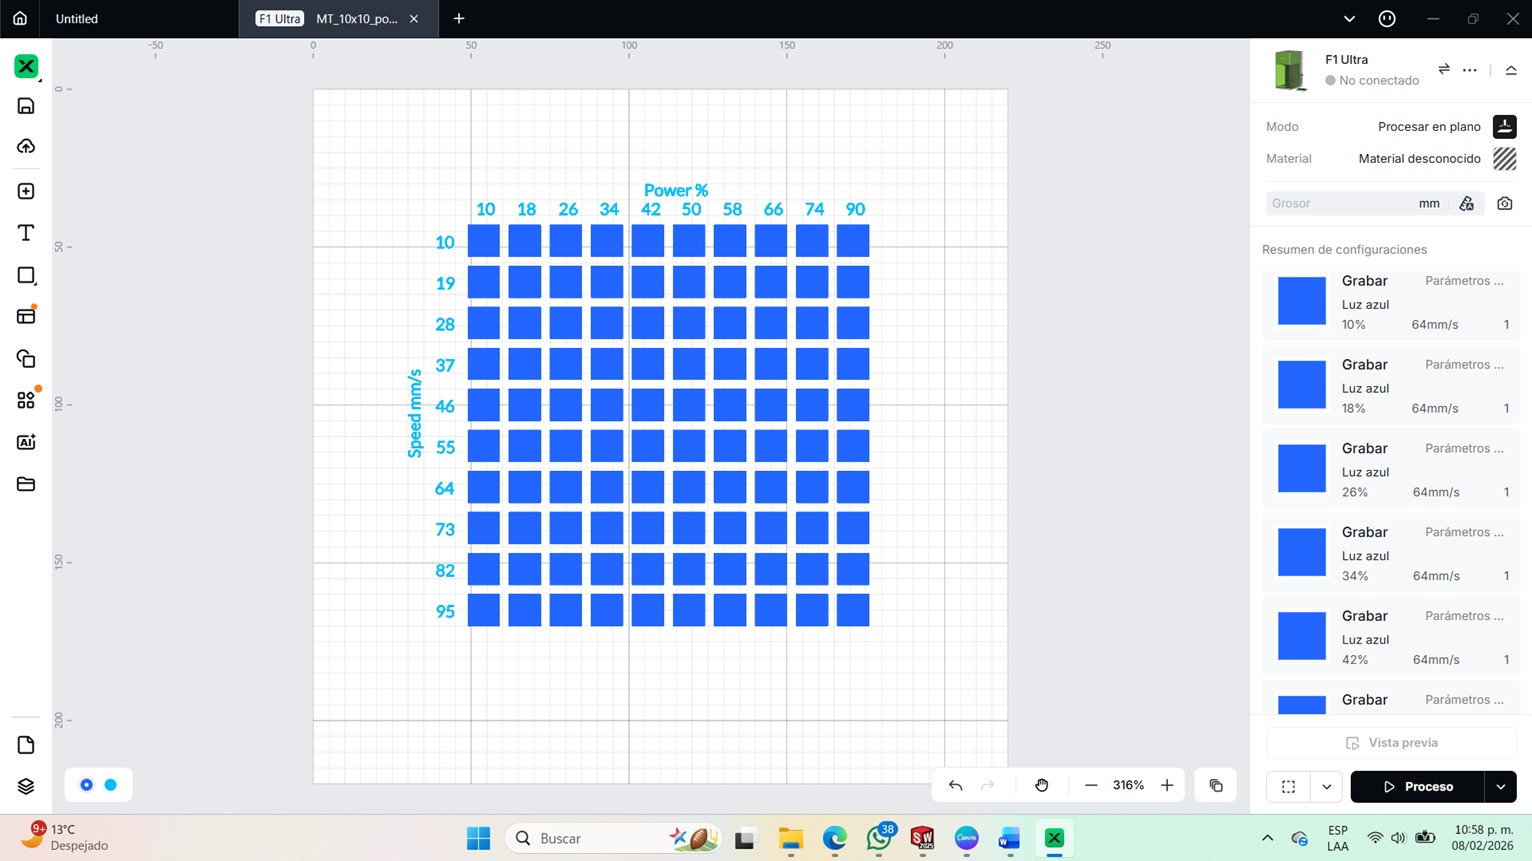Screen dimensions: 1532x861
Task: Select the 'Speed mm/s' text on canvas
Action: (415, 413)
